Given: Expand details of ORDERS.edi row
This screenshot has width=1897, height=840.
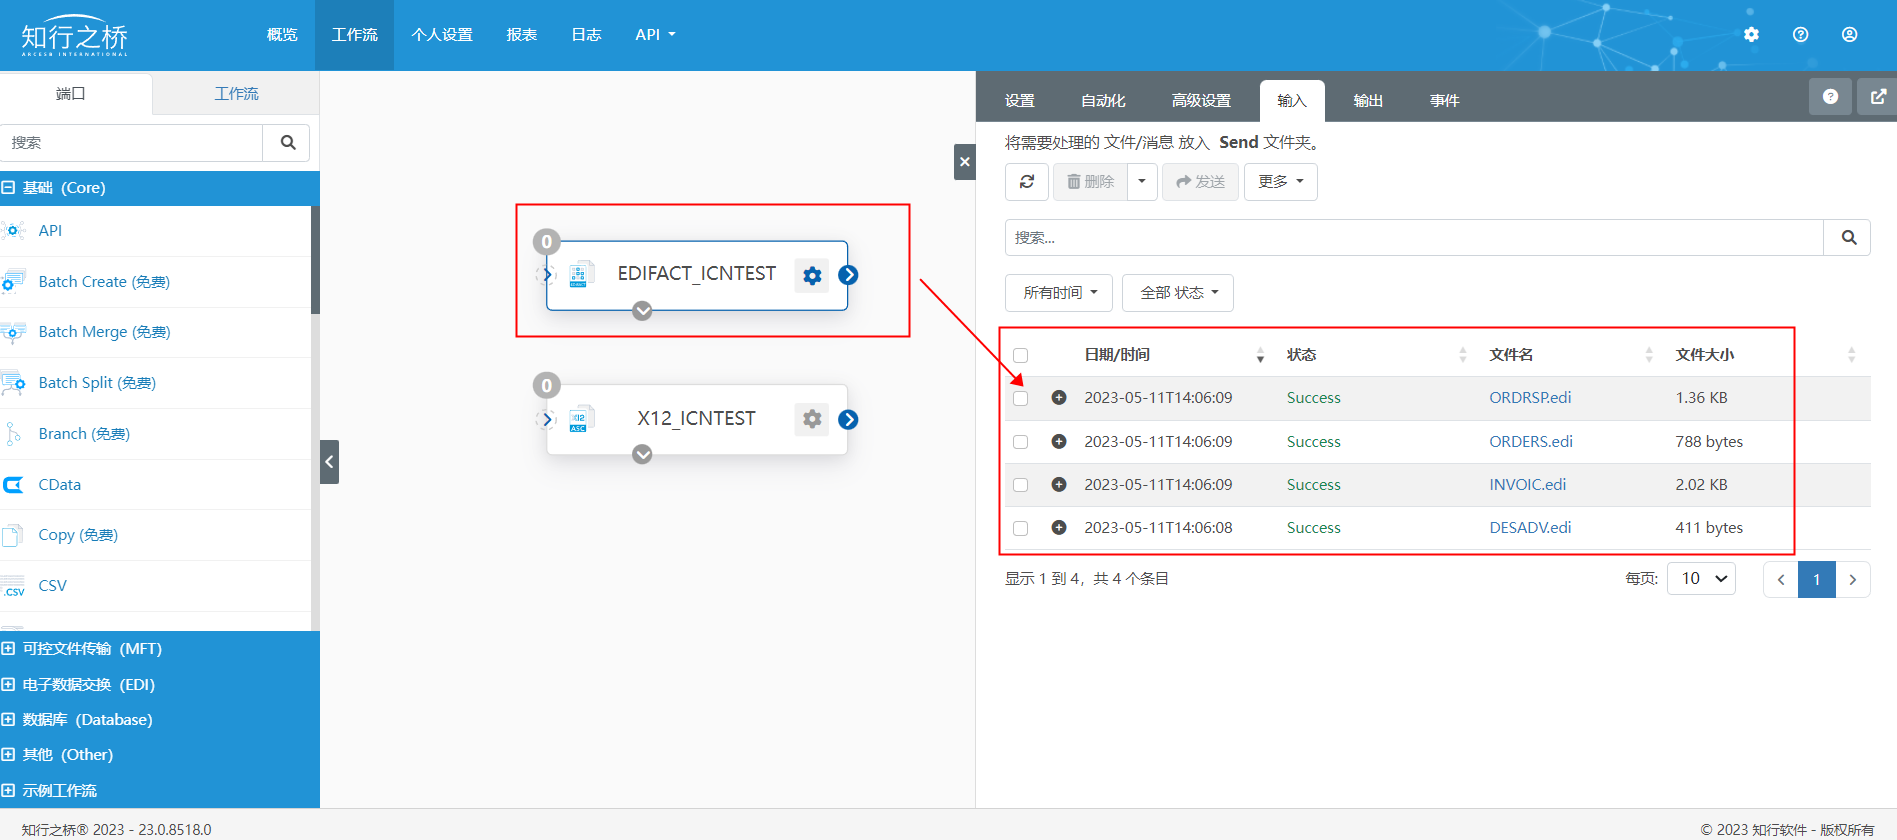Looking at the screenshot, I should (x=1058, y=441).
